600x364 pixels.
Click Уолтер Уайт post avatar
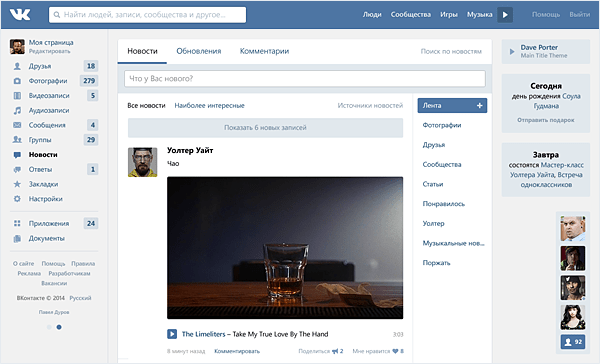142,162
